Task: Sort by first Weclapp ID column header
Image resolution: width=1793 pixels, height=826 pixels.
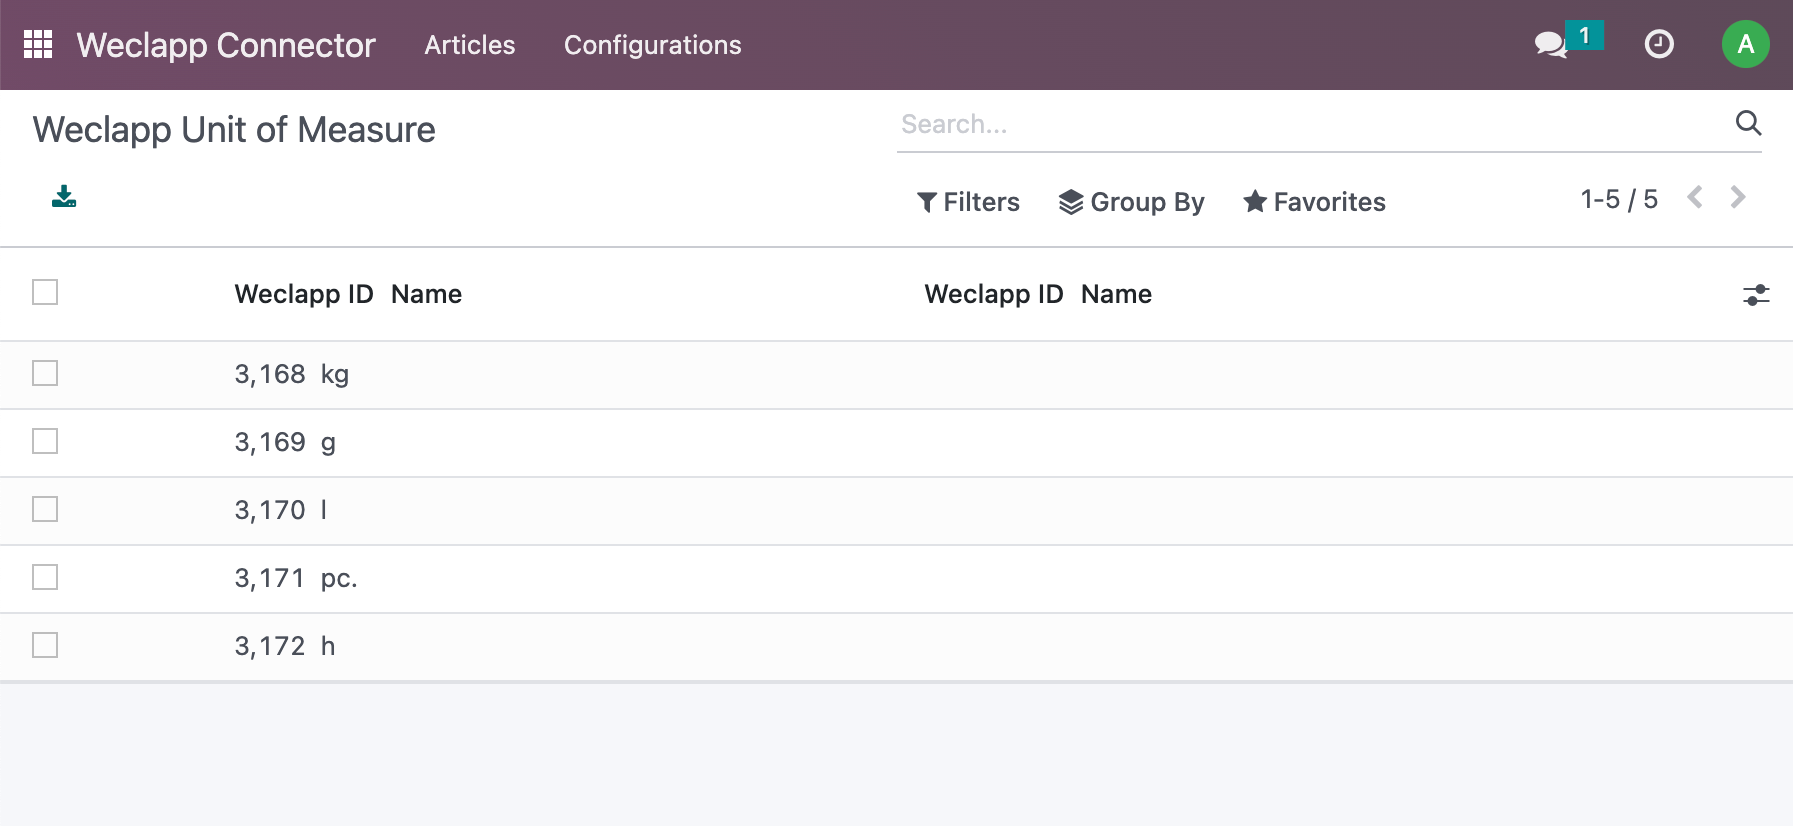Action: click(304, 294)
